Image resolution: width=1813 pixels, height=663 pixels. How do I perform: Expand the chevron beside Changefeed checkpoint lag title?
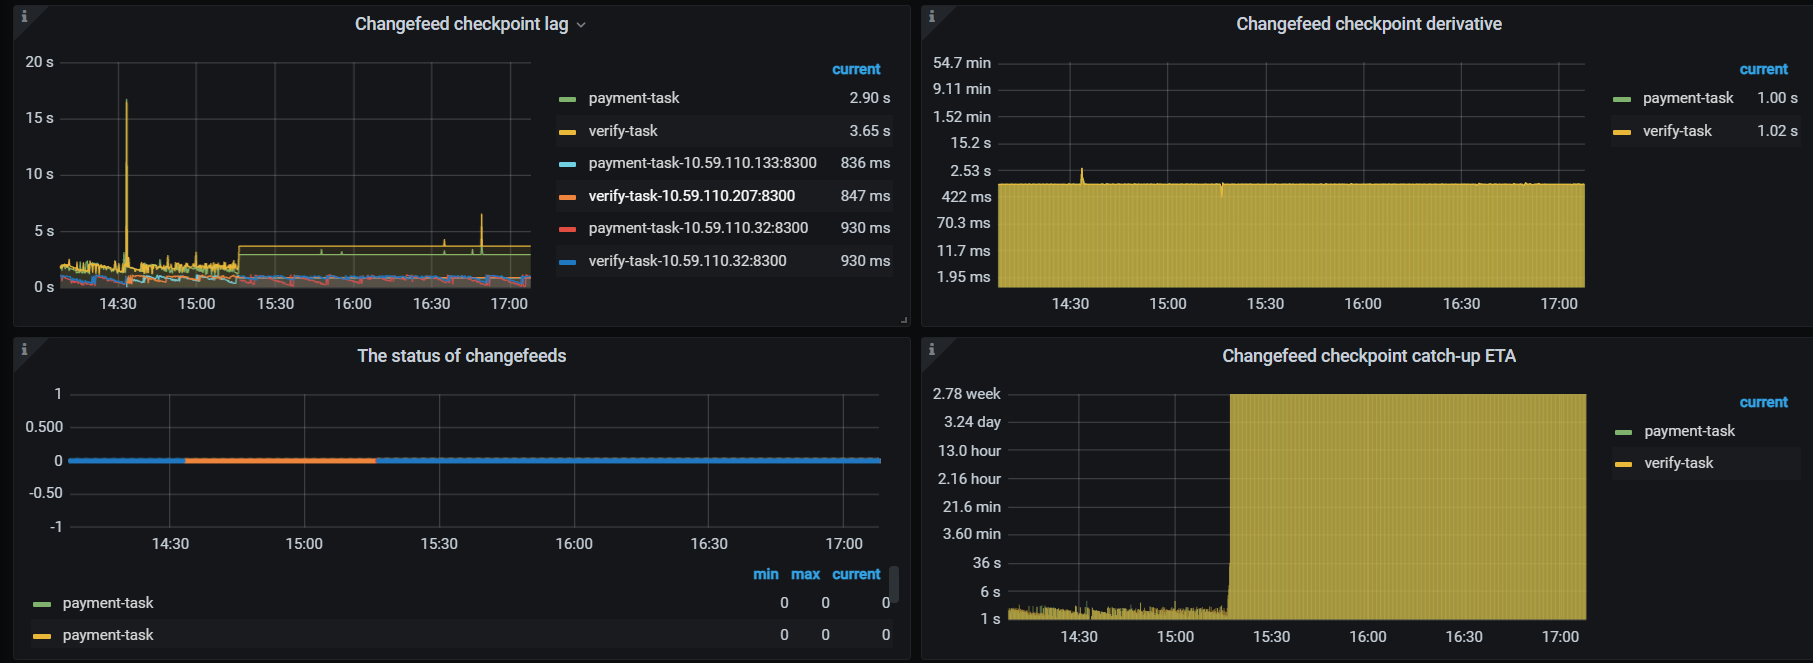[x=581, y=25]
